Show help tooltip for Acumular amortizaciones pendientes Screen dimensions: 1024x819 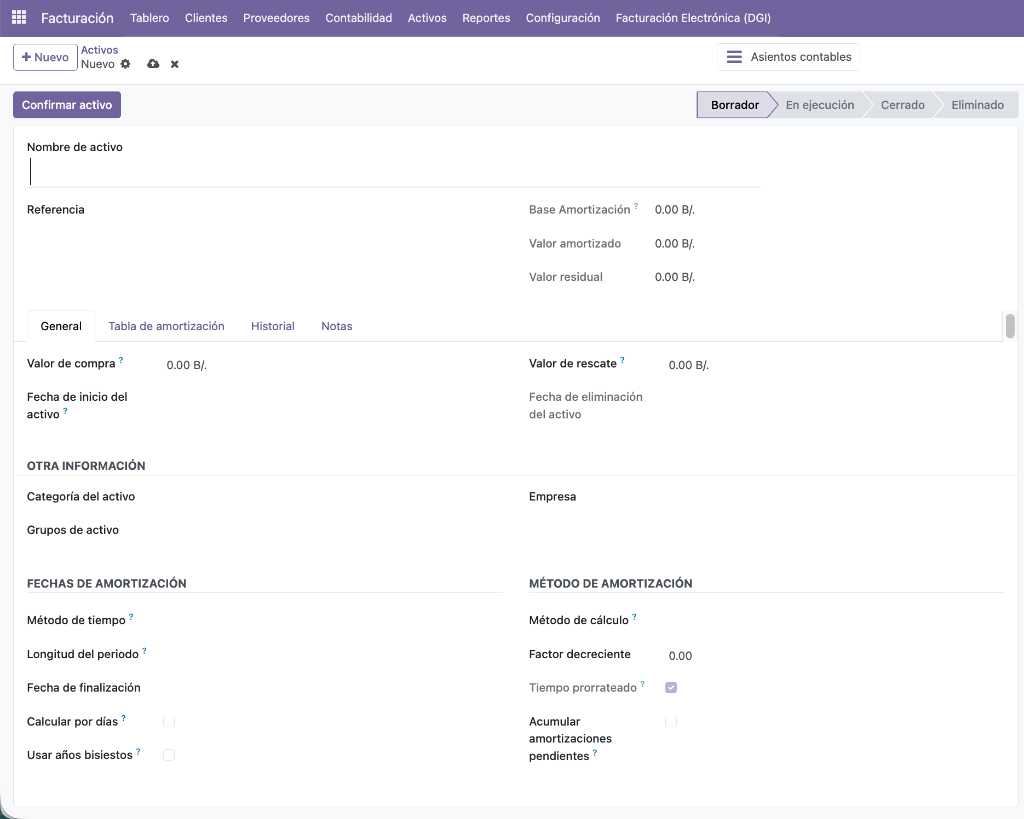pos(595,752)
